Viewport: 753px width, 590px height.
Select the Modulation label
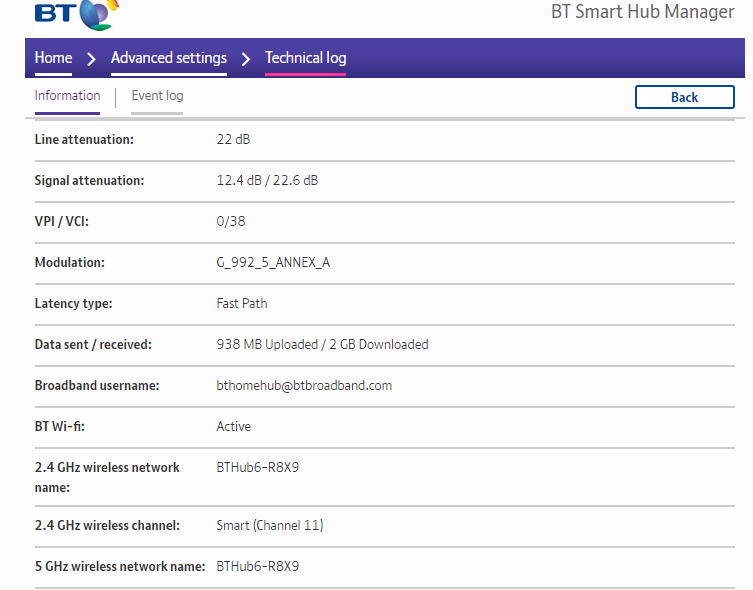(x=70, y=263)
